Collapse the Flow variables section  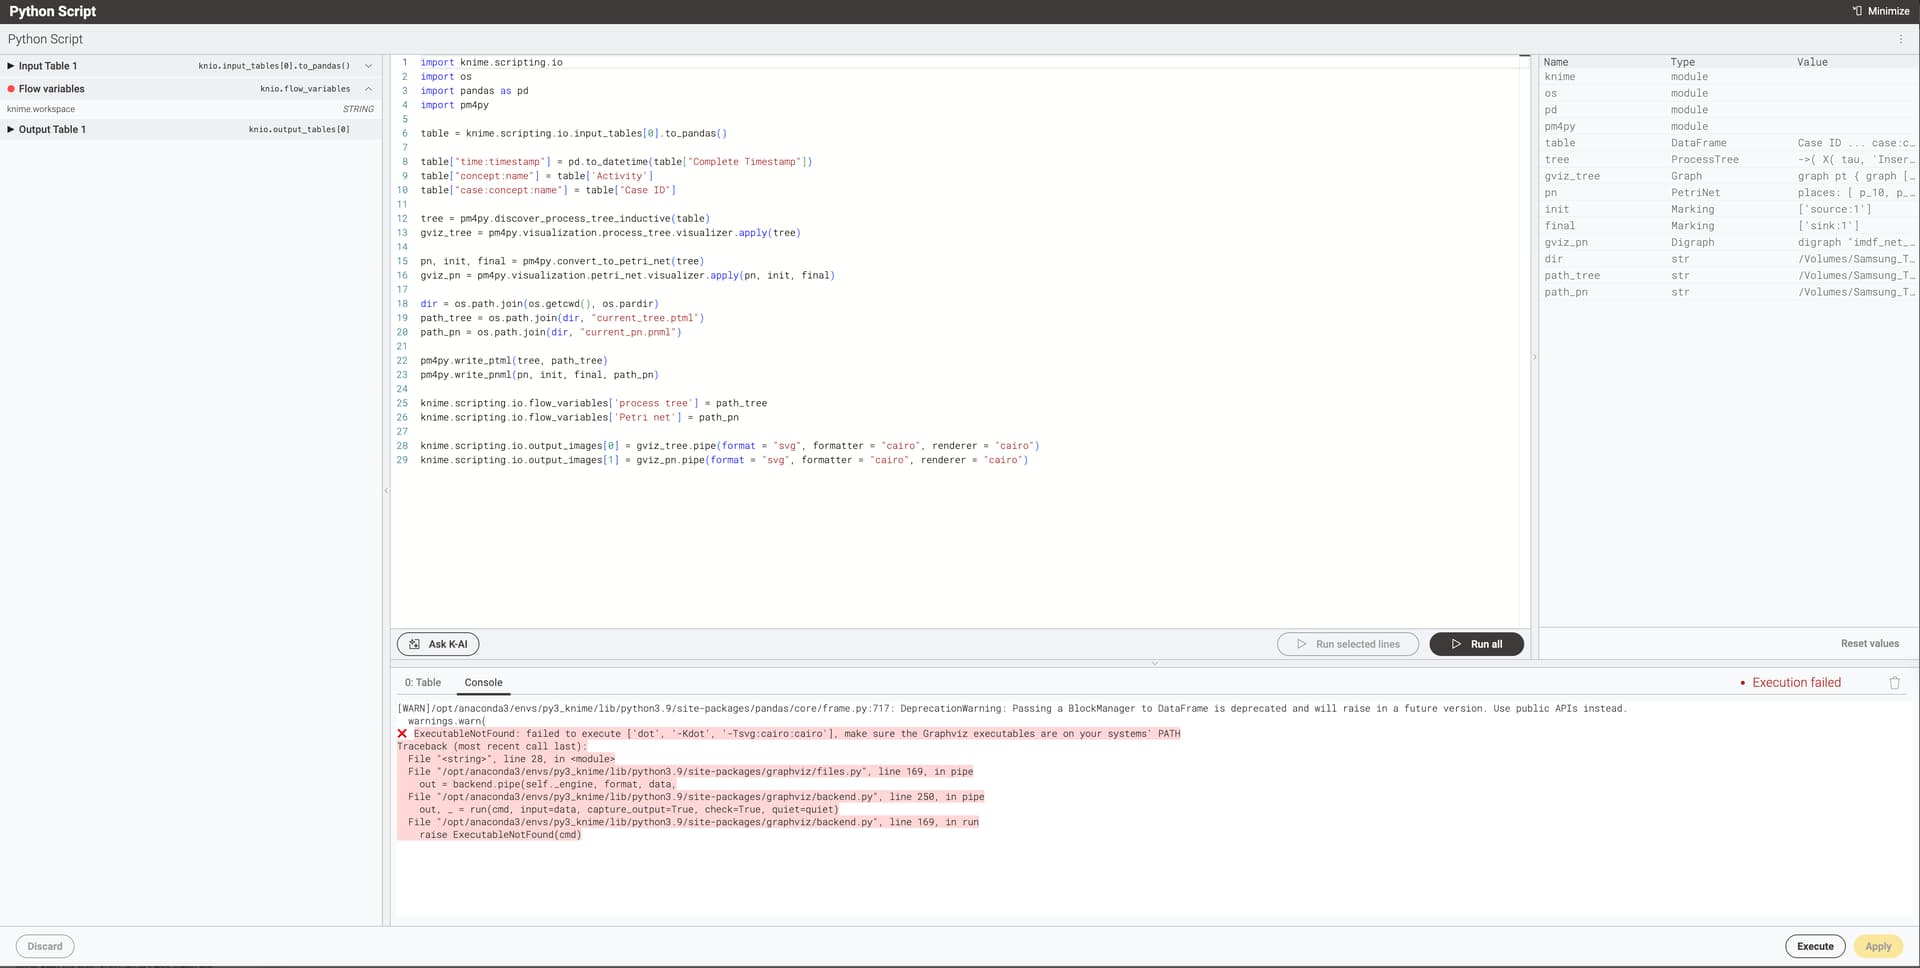368,88
